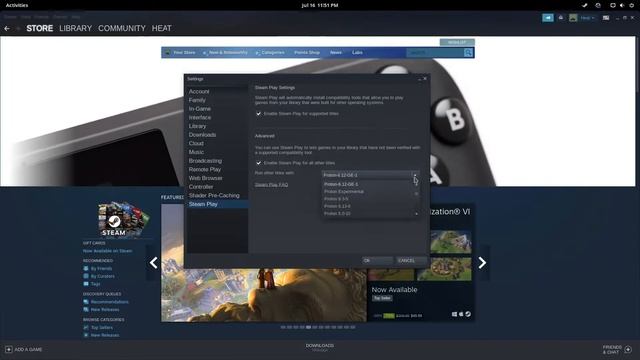Open Broadcasting settings section
640x360 pixels.
(x=205, y=161)
